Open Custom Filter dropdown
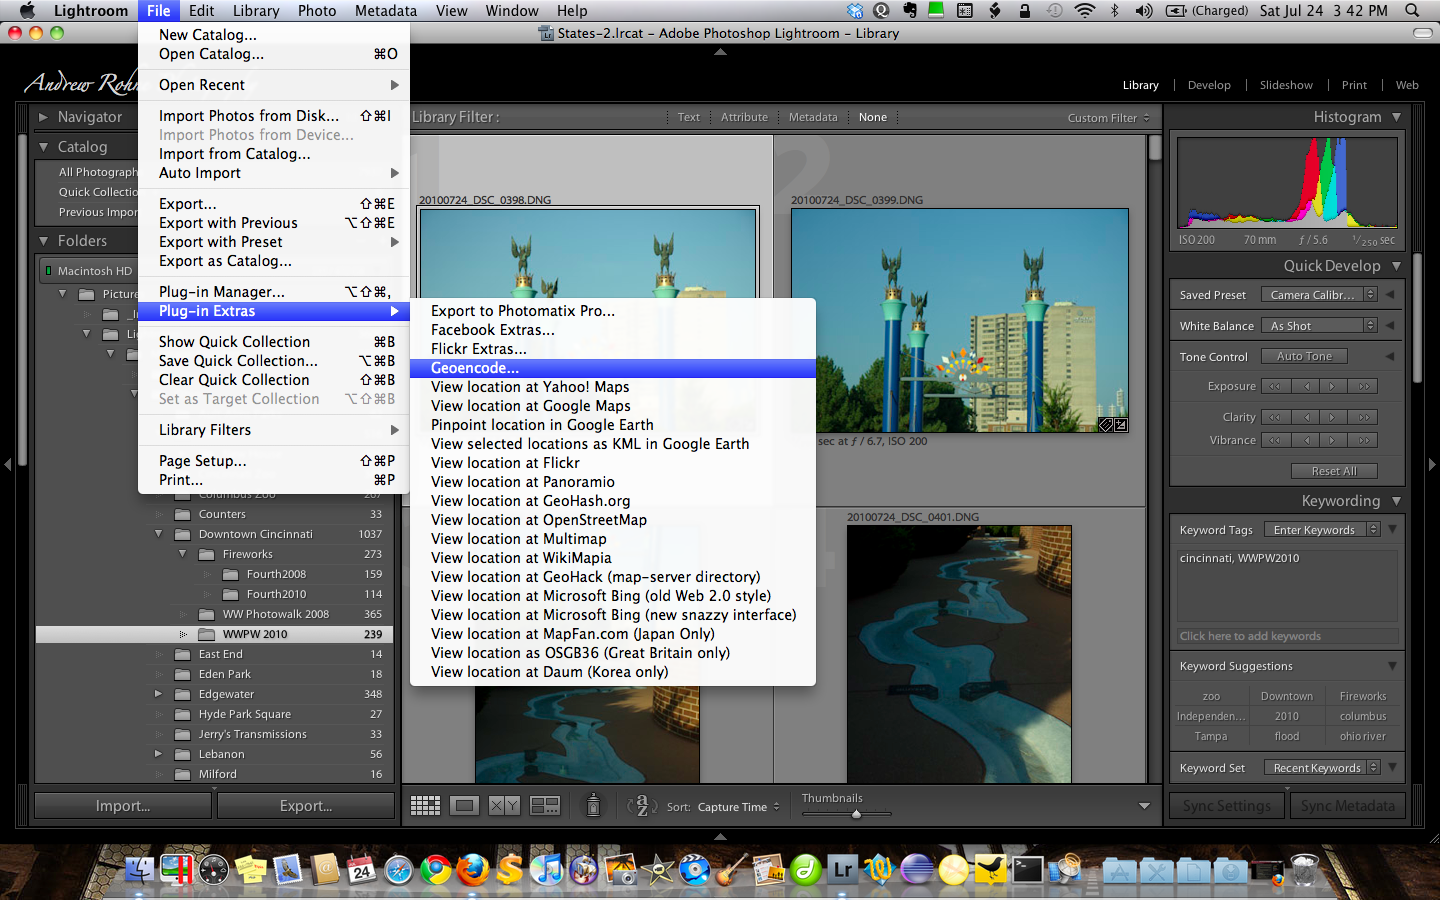This screenshot has height=900, width=1440. point(1108,118)
